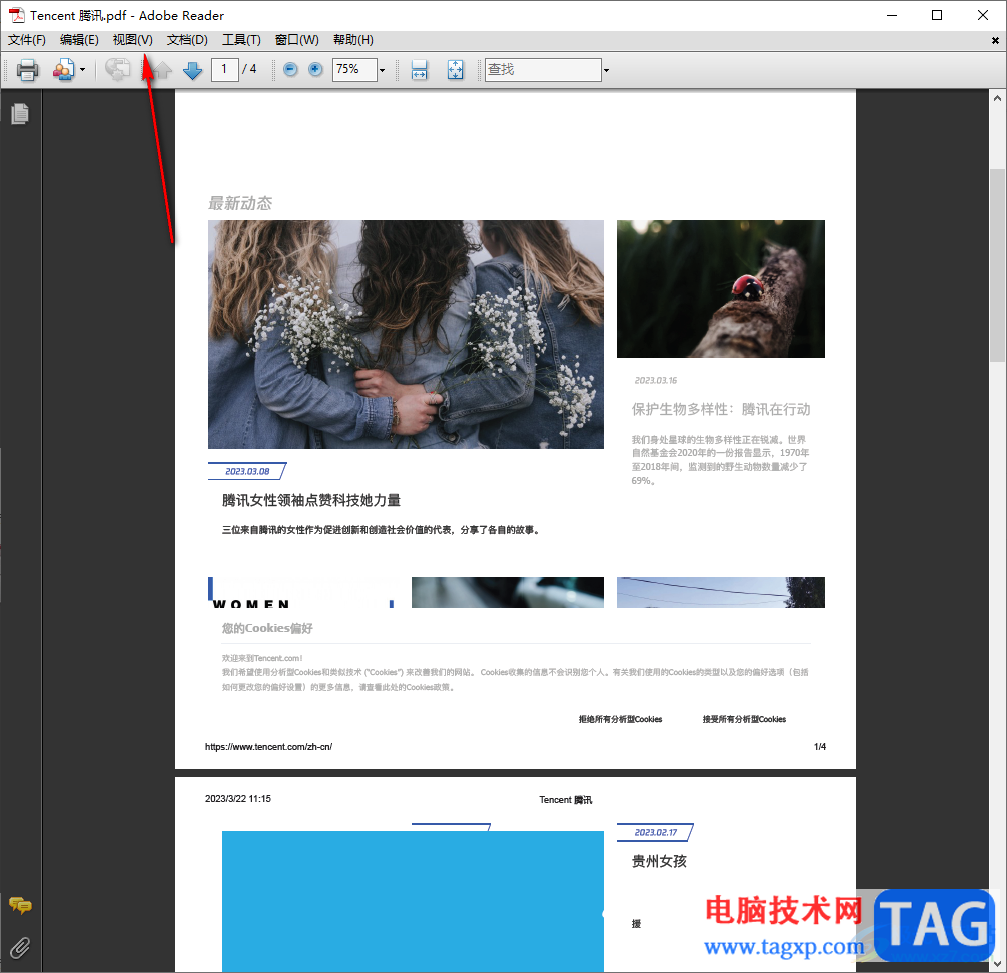The height and width of the screenshot is (973, 1007).
Task: Click the Print icon in toolbar
Action: pos(27,69)
